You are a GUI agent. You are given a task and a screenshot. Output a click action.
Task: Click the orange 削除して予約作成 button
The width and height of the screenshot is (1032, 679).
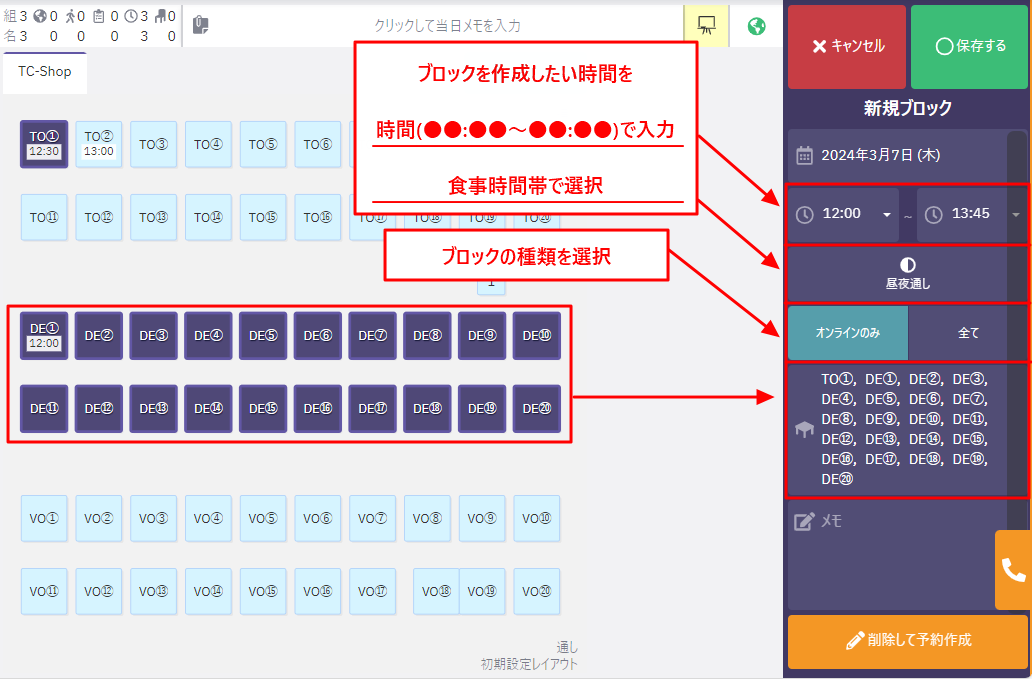tap(907, 640)
